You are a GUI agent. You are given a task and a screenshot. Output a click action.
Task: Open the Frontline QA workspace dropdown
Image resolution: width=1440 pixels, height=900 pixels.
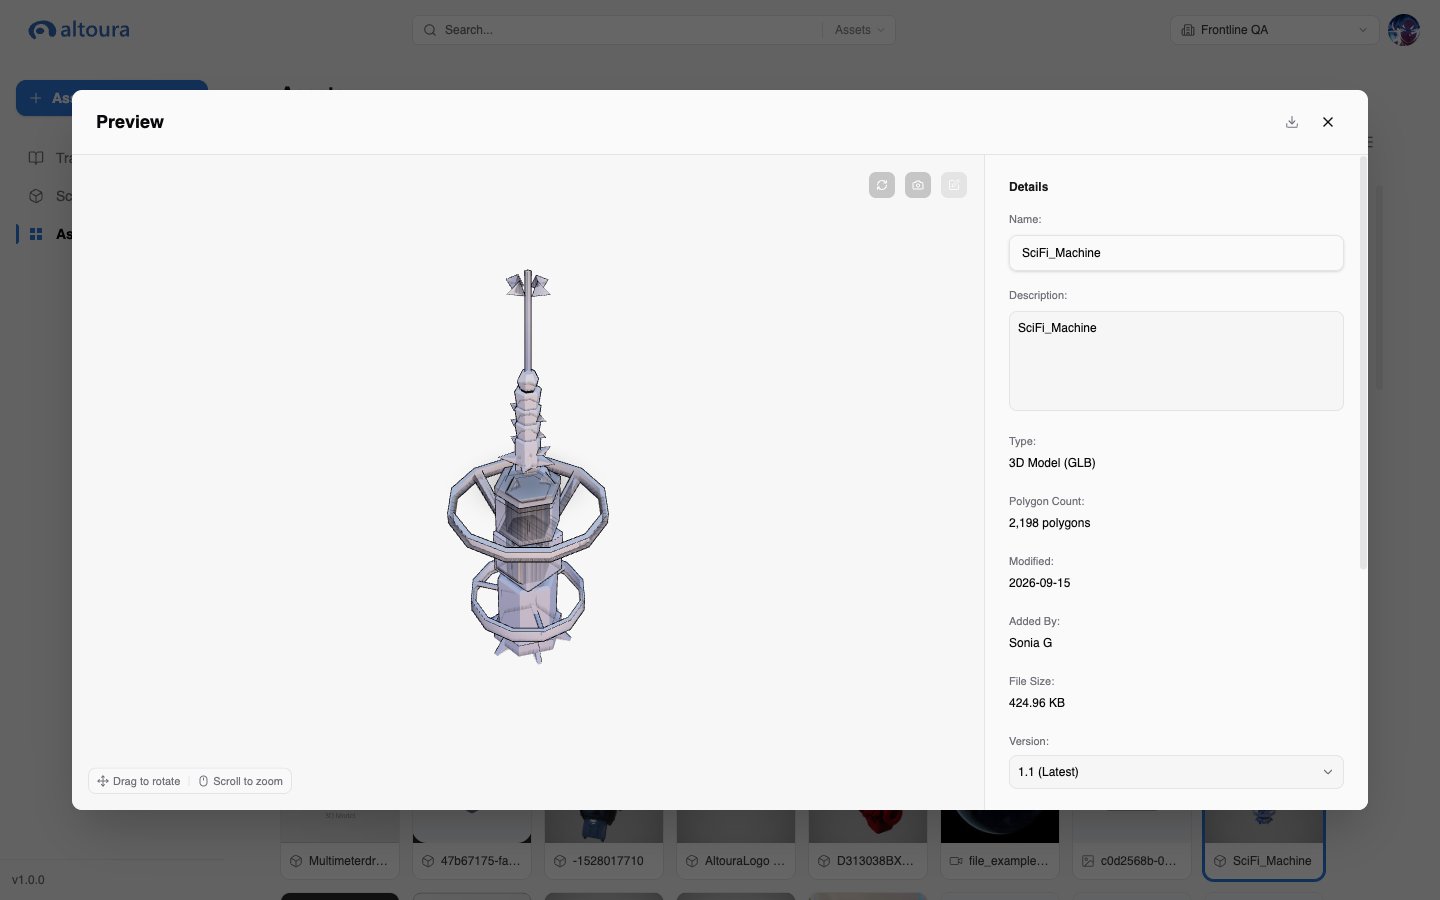point(1274,30)
